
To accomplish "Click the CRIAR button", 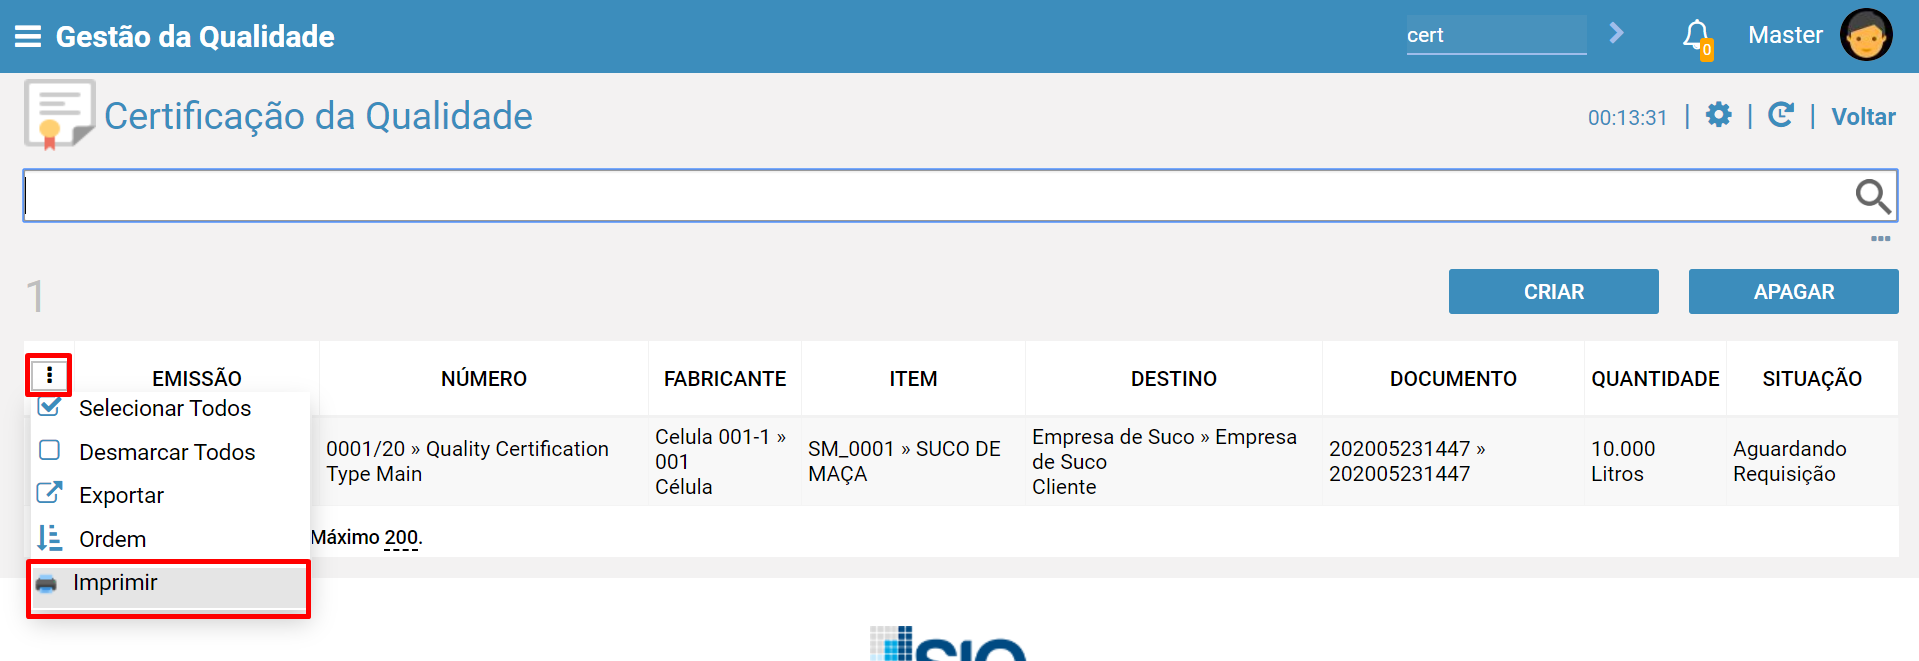I will [1553, 292].
